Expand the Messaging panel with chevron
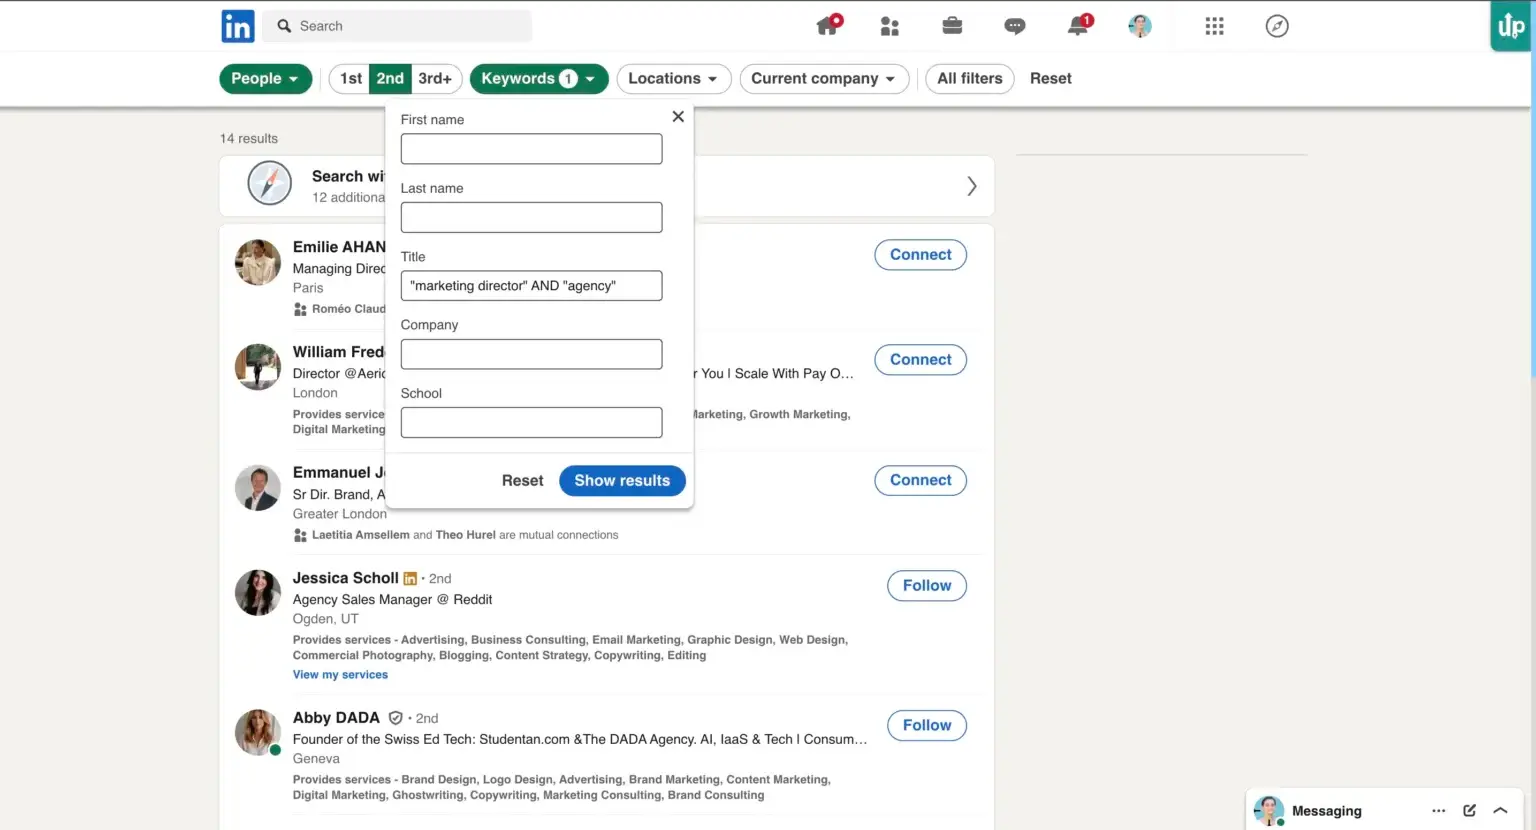The image size is (1536, 830). [1500, 811]
